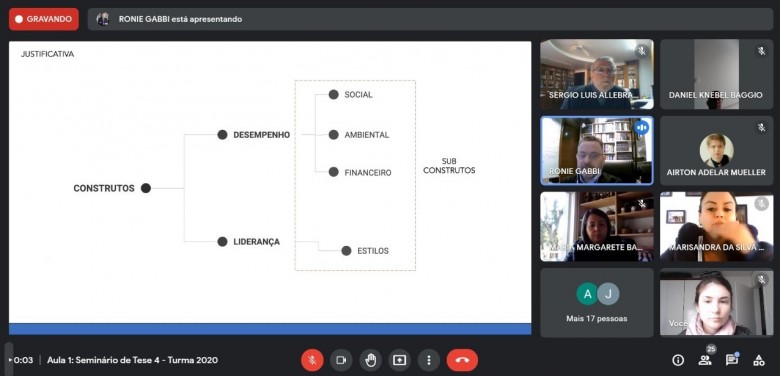The width and height of the screenshot is (780, 376).
Task: Select Sergio Luis Allebrandt video tile
Action: tap(597, 74)
